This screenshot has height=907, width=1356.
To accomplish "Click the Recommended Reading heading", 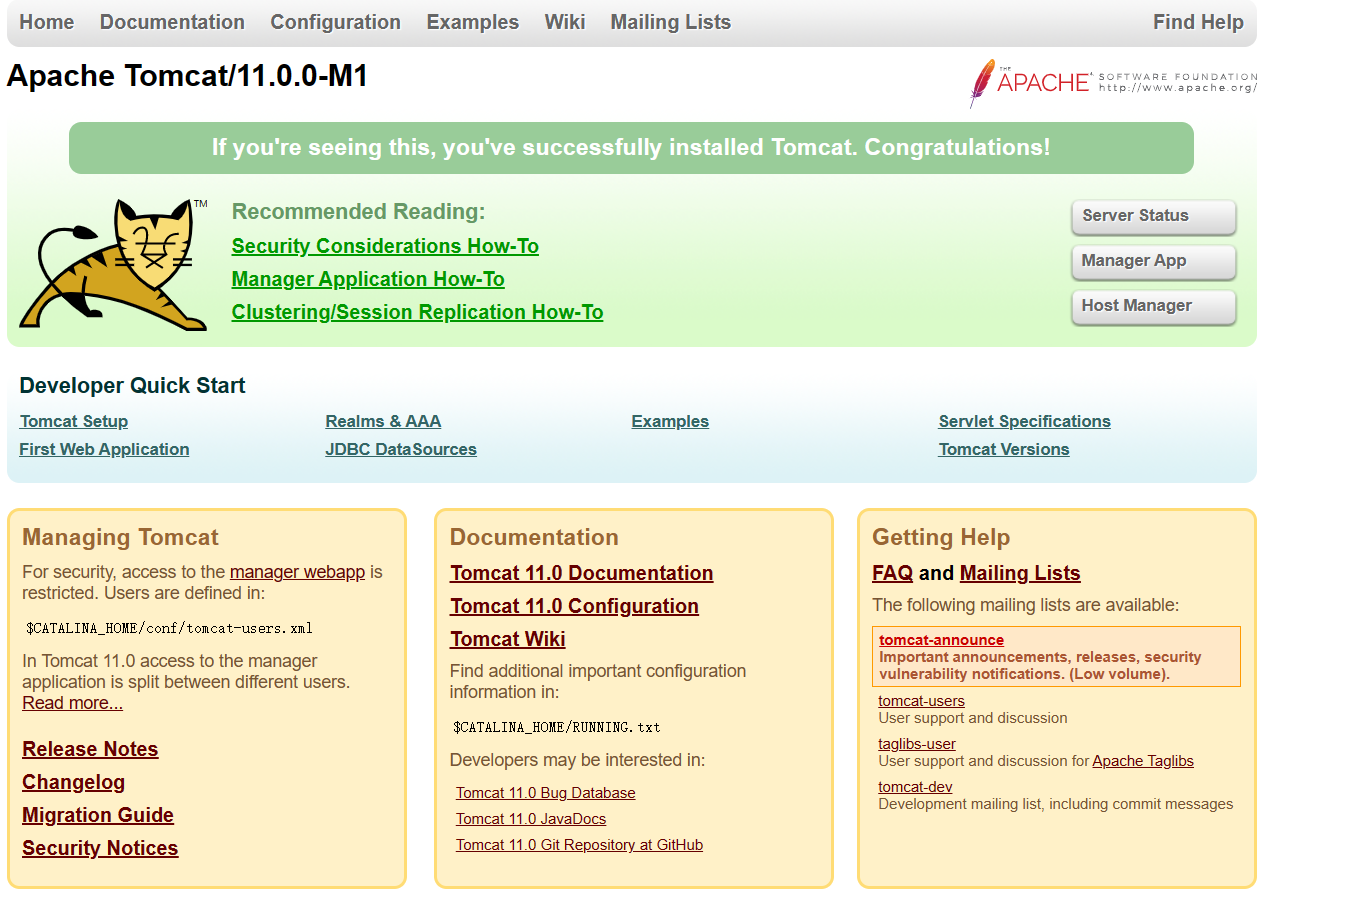I will (x=358, y=212).
